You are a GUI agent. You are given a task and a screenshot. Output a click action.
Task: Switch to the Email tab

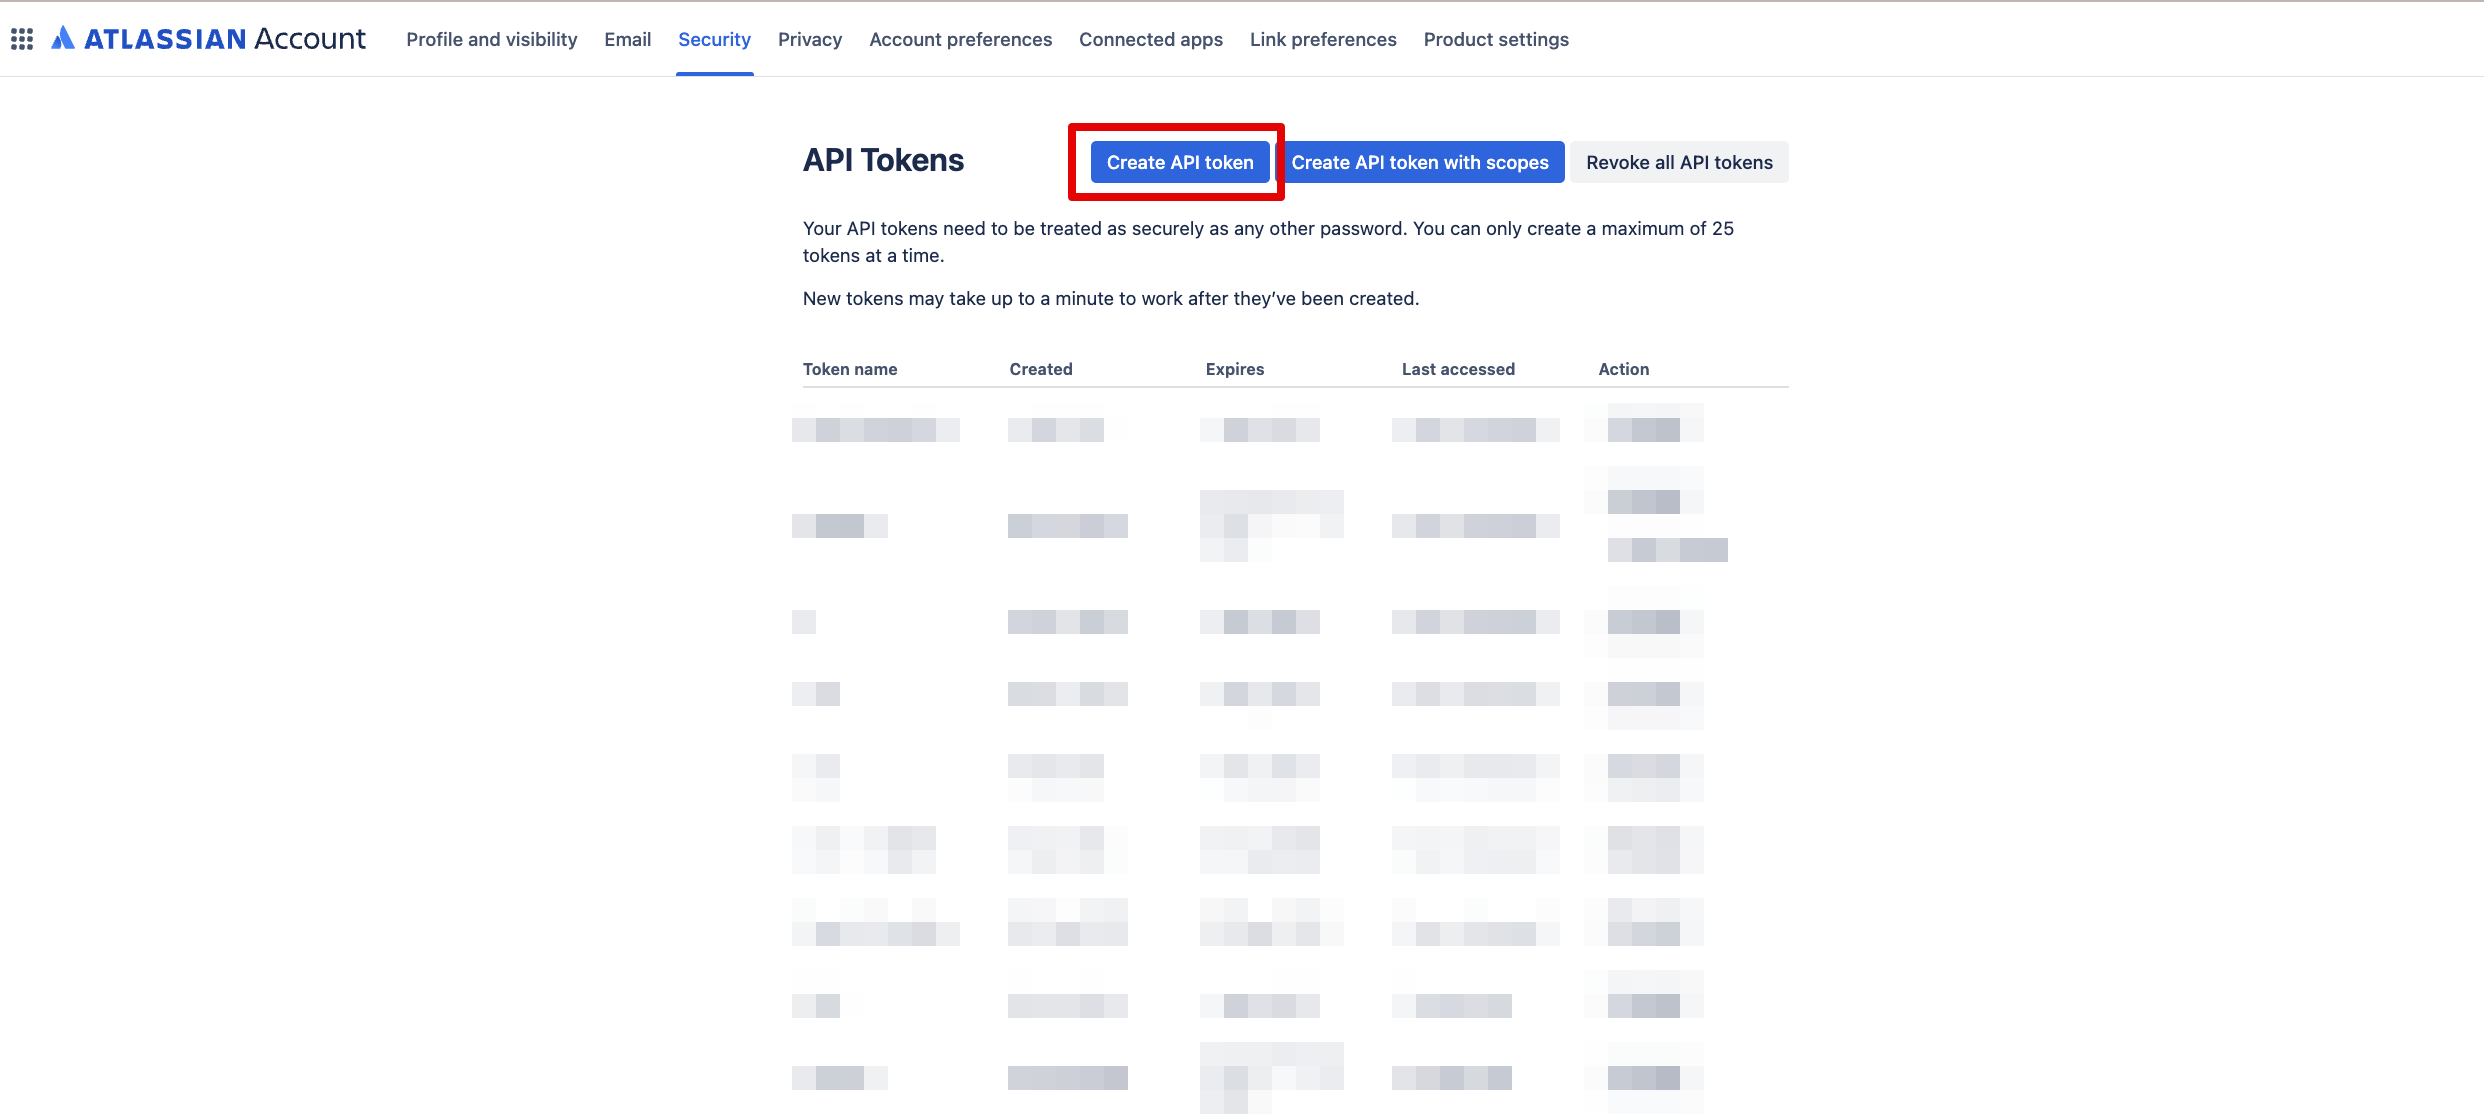[x=627, y=39]
